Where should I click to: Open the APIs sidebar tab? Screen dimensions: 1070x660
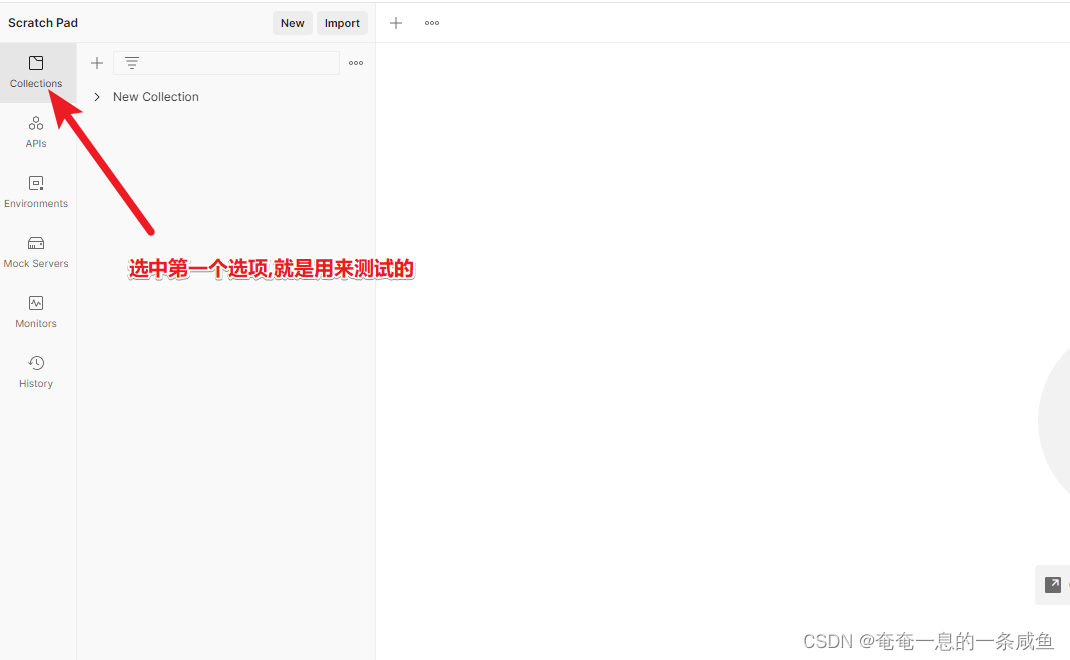36,132
